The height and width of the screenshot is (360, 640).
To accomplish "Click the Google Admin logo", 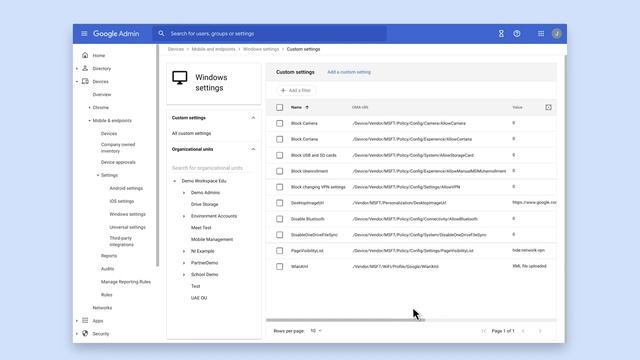I will tap(116, 33).
